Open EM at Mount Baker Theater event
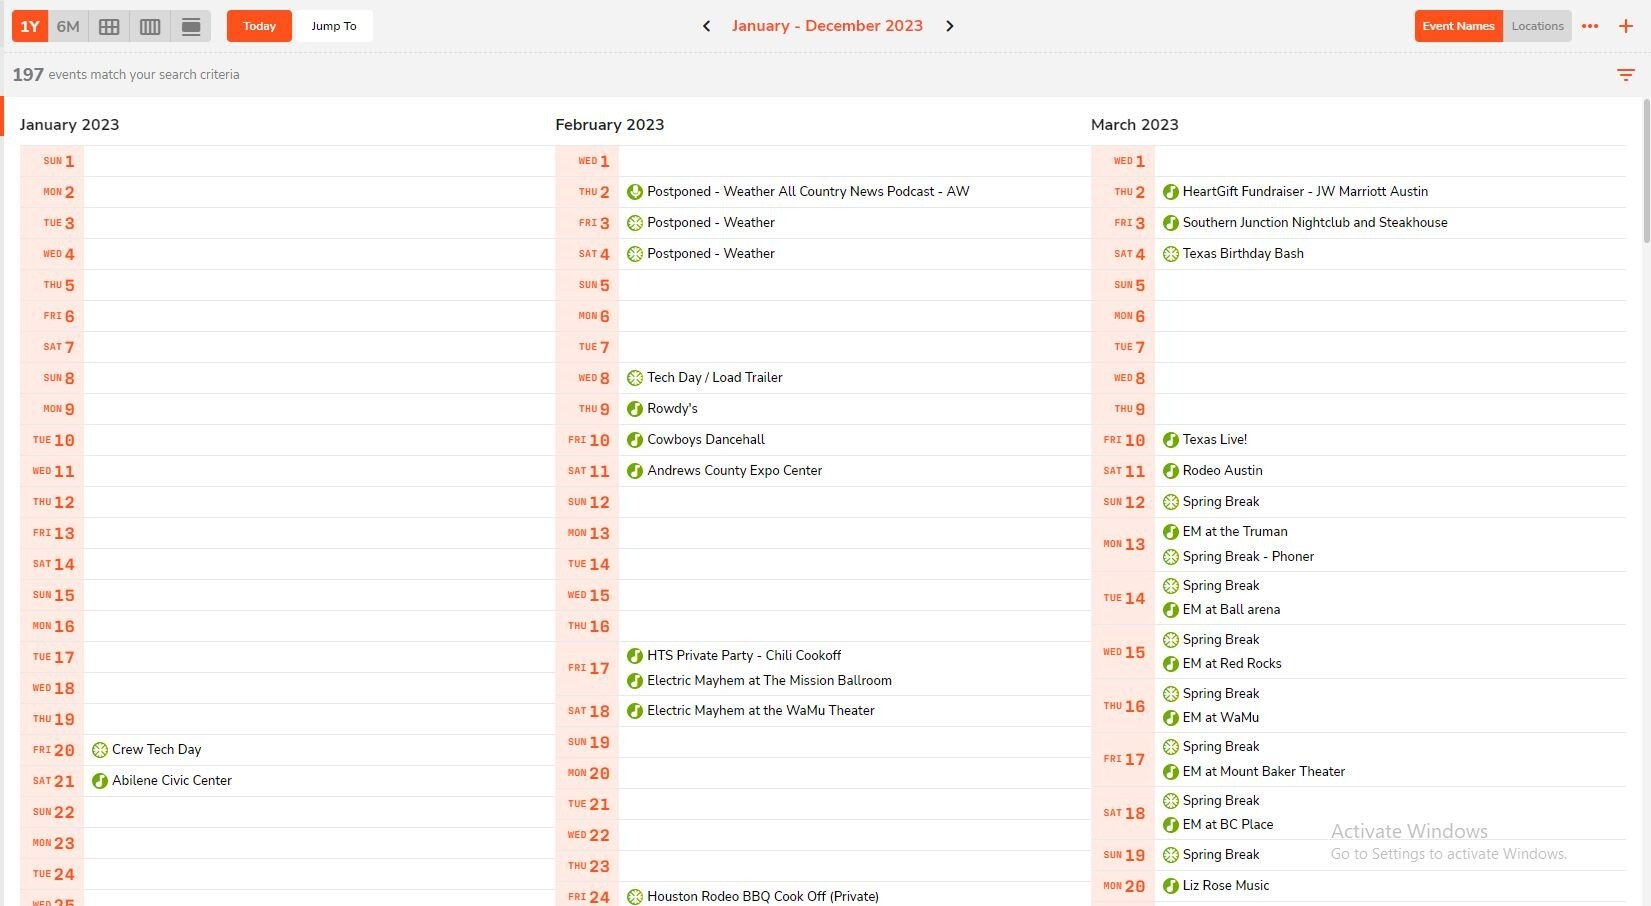The height and width of the screenshot is (906, 1651). (x=1264, y=771)
